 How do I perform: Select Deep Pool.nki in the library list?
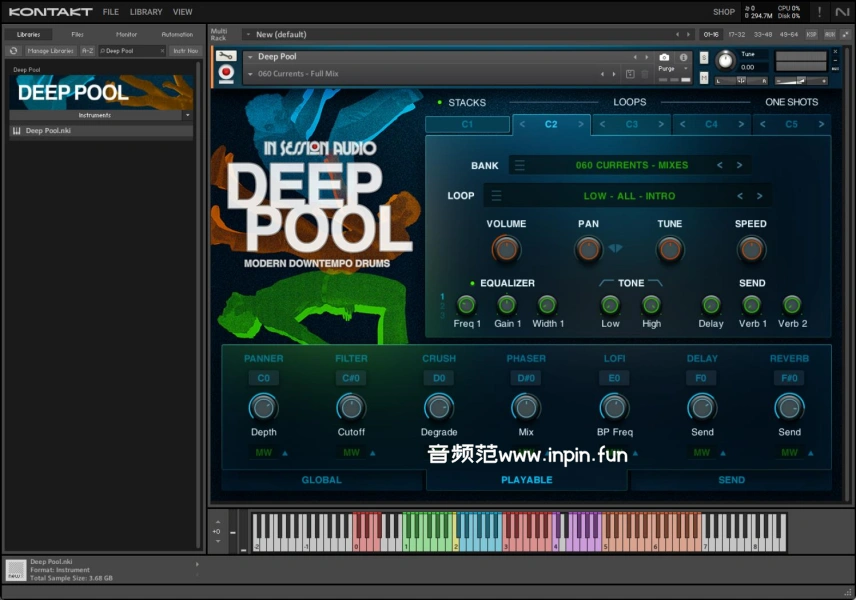[48, 130]
